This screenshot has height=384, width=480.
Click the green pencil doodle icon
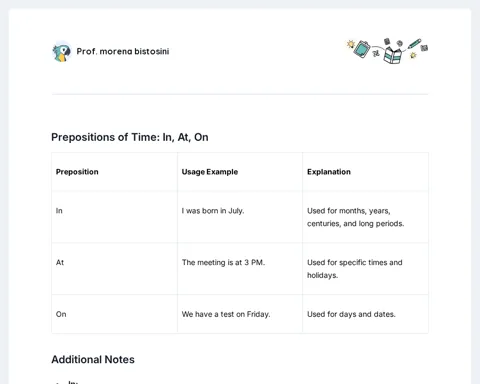pos(414,44)
